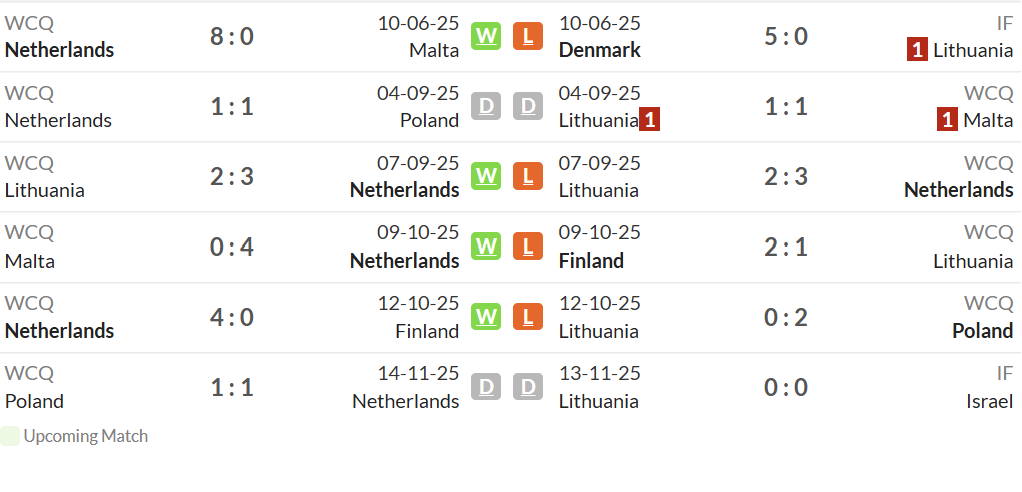Click the orange L badge beside Finland 09-10-25

click(528, 246)
